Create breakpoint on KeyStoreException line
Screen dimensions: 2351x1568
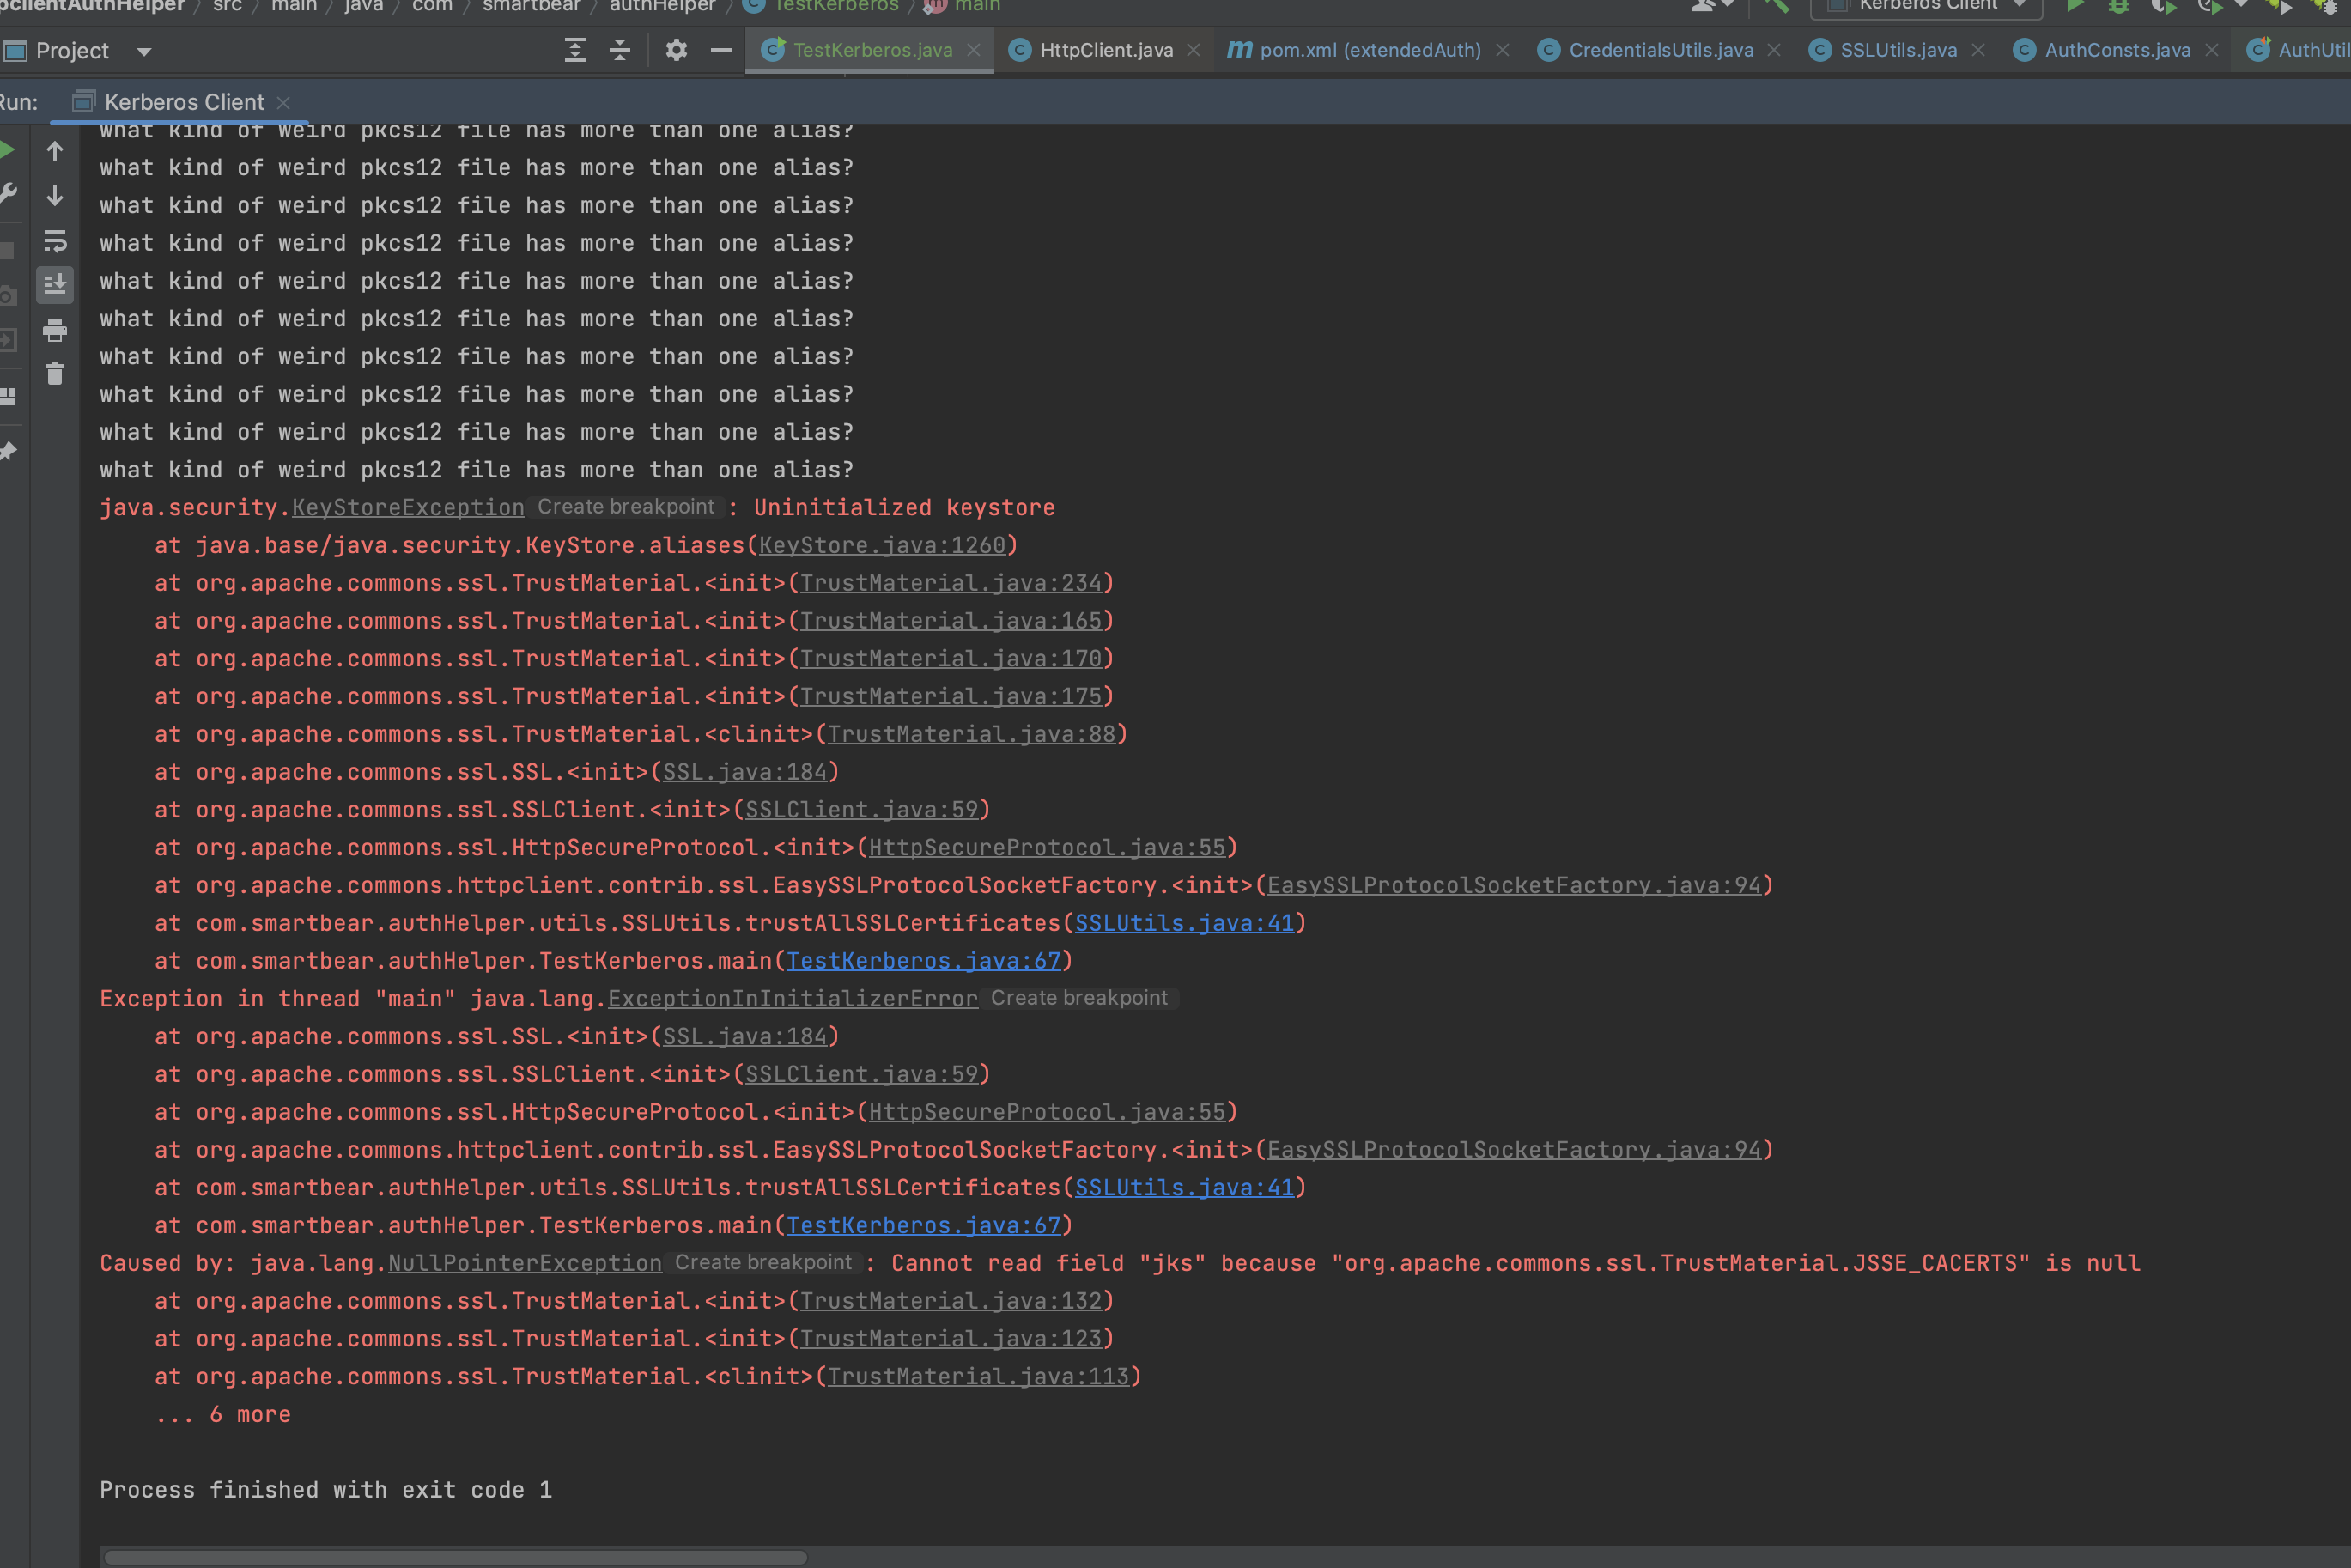click(x=627, y=507)
